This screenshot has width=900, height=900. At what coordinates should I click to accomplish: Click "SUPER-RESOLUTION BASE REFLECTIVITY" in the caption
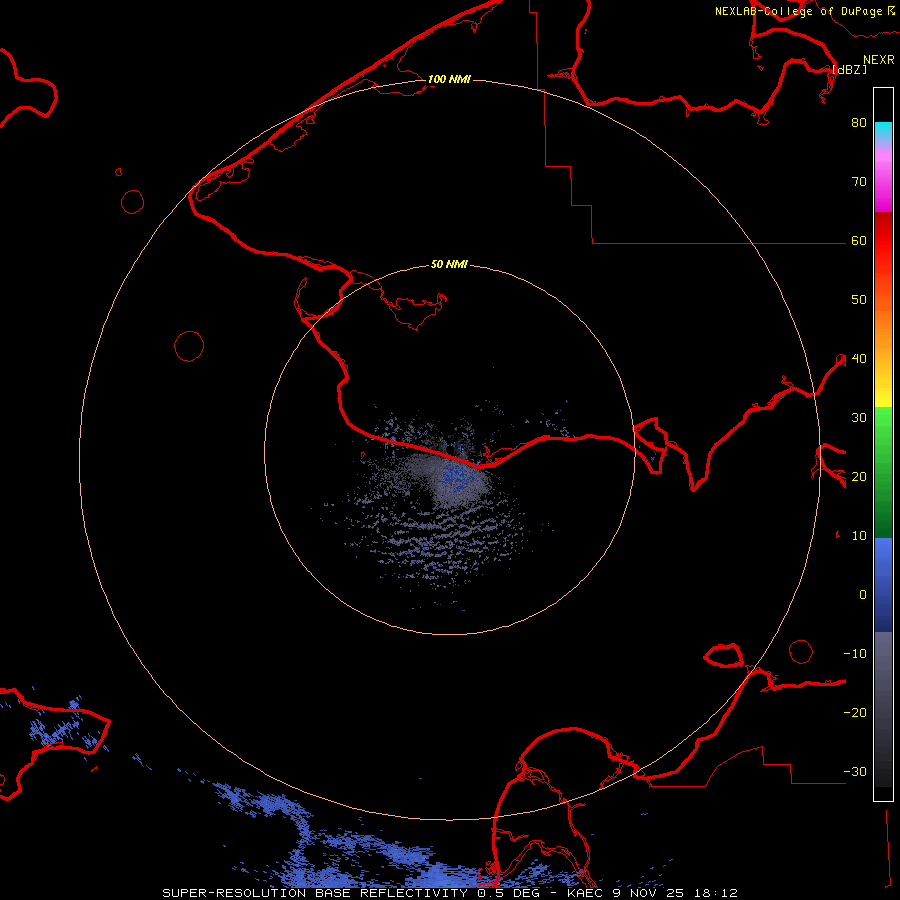(x=315, y=893)
